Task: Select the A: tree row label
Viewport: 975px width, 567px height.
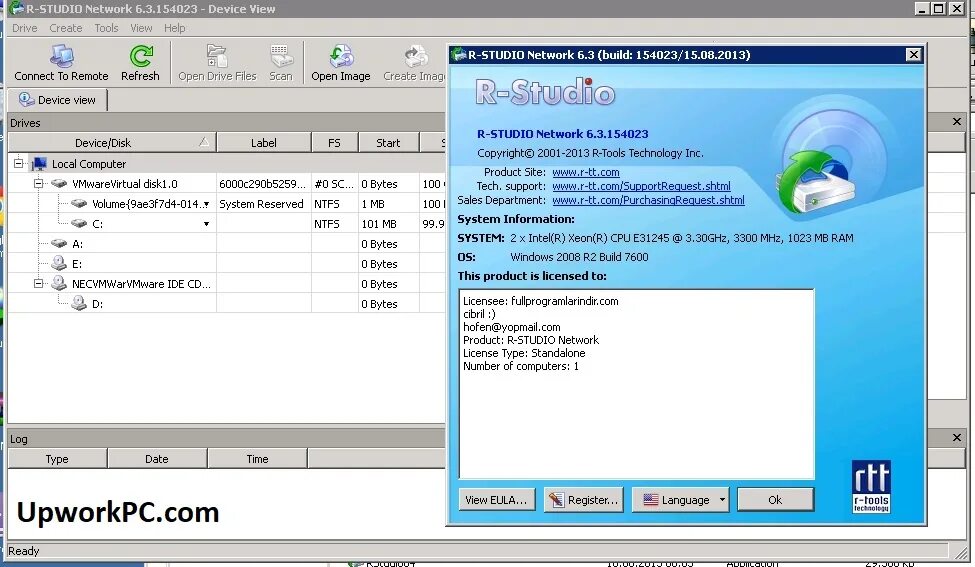Action: pyautogui.click(x=77, y=244)
